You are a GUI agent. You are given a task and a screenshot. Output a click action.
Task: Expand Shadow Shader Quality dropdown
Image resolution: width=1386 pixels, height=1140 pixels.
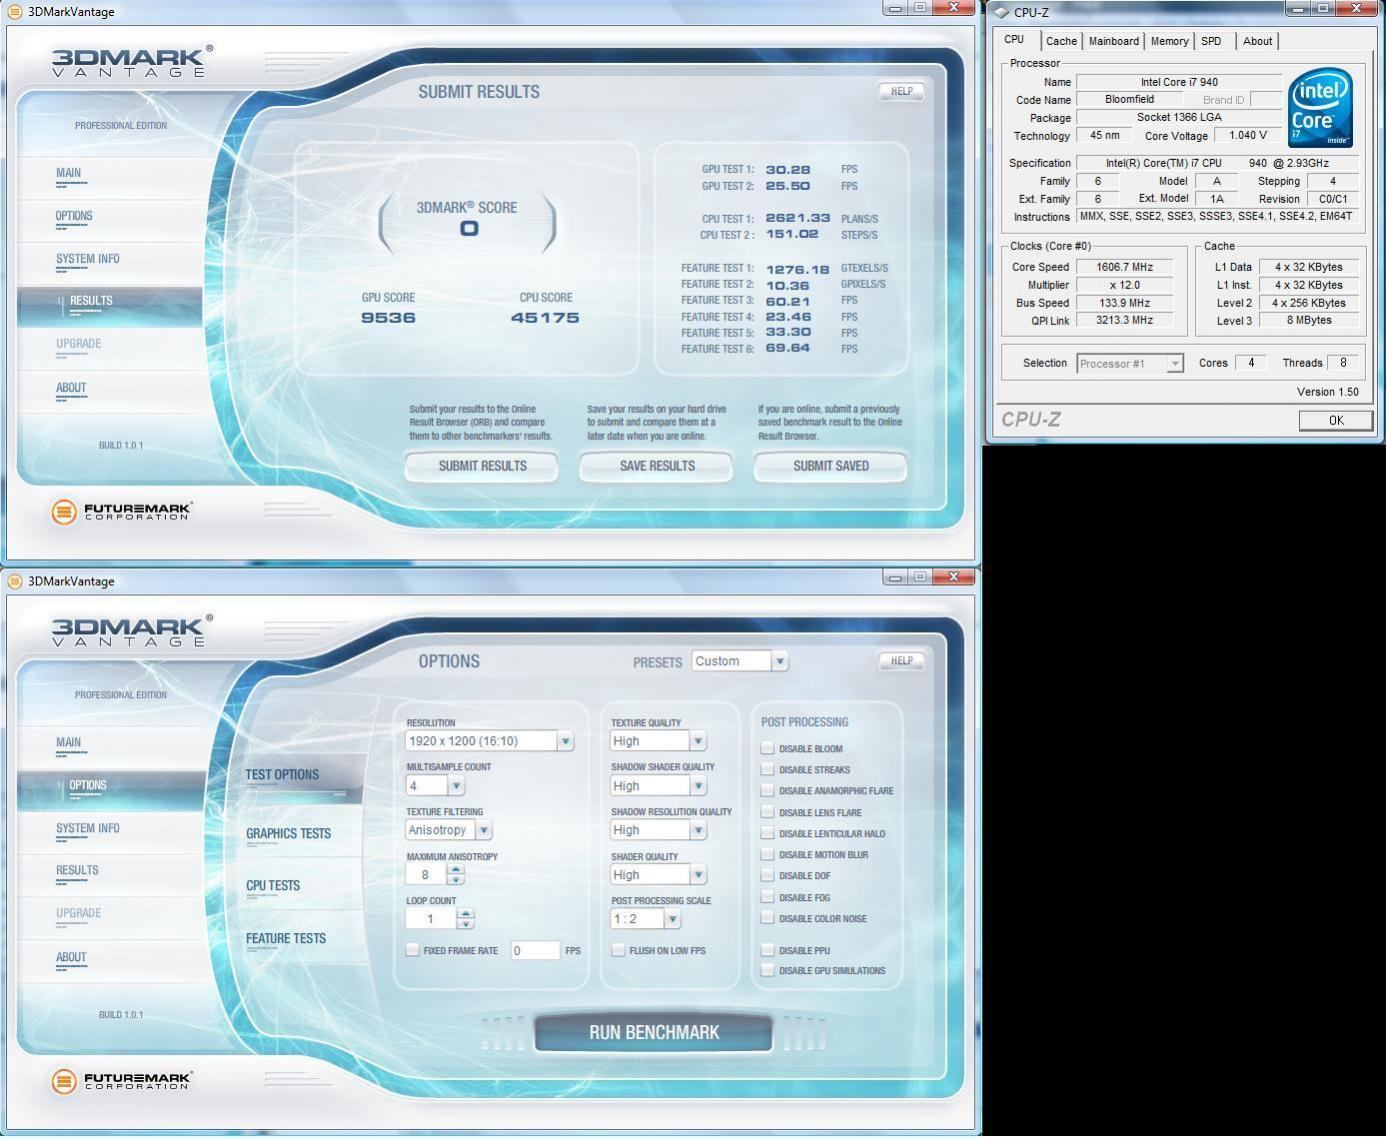point(698,786)
